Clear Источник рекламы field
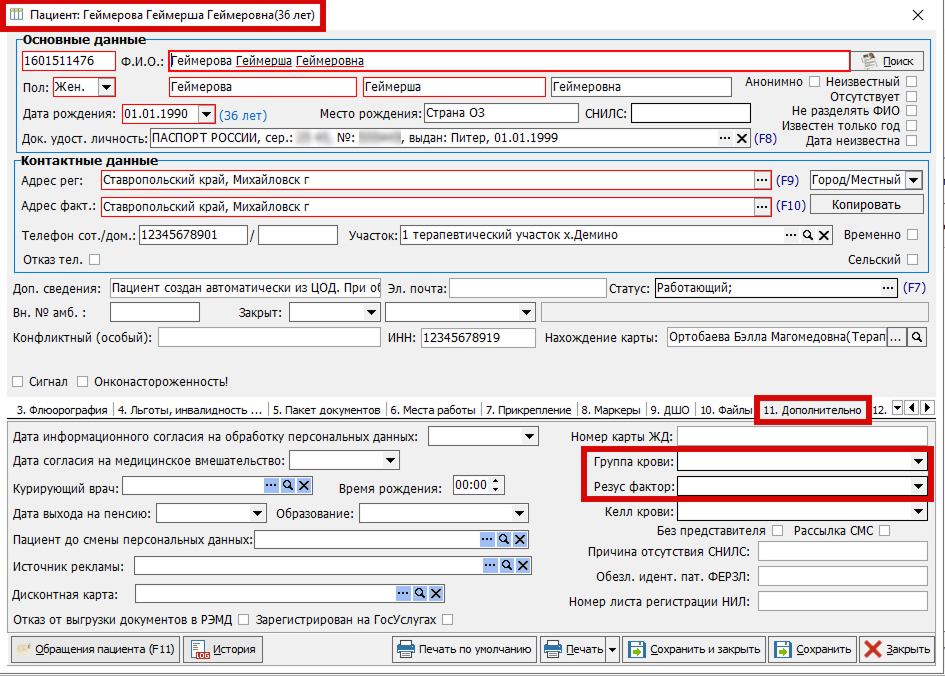Image resolution: width=945 pixels, height=676 pixels. (x=523, y=565)
